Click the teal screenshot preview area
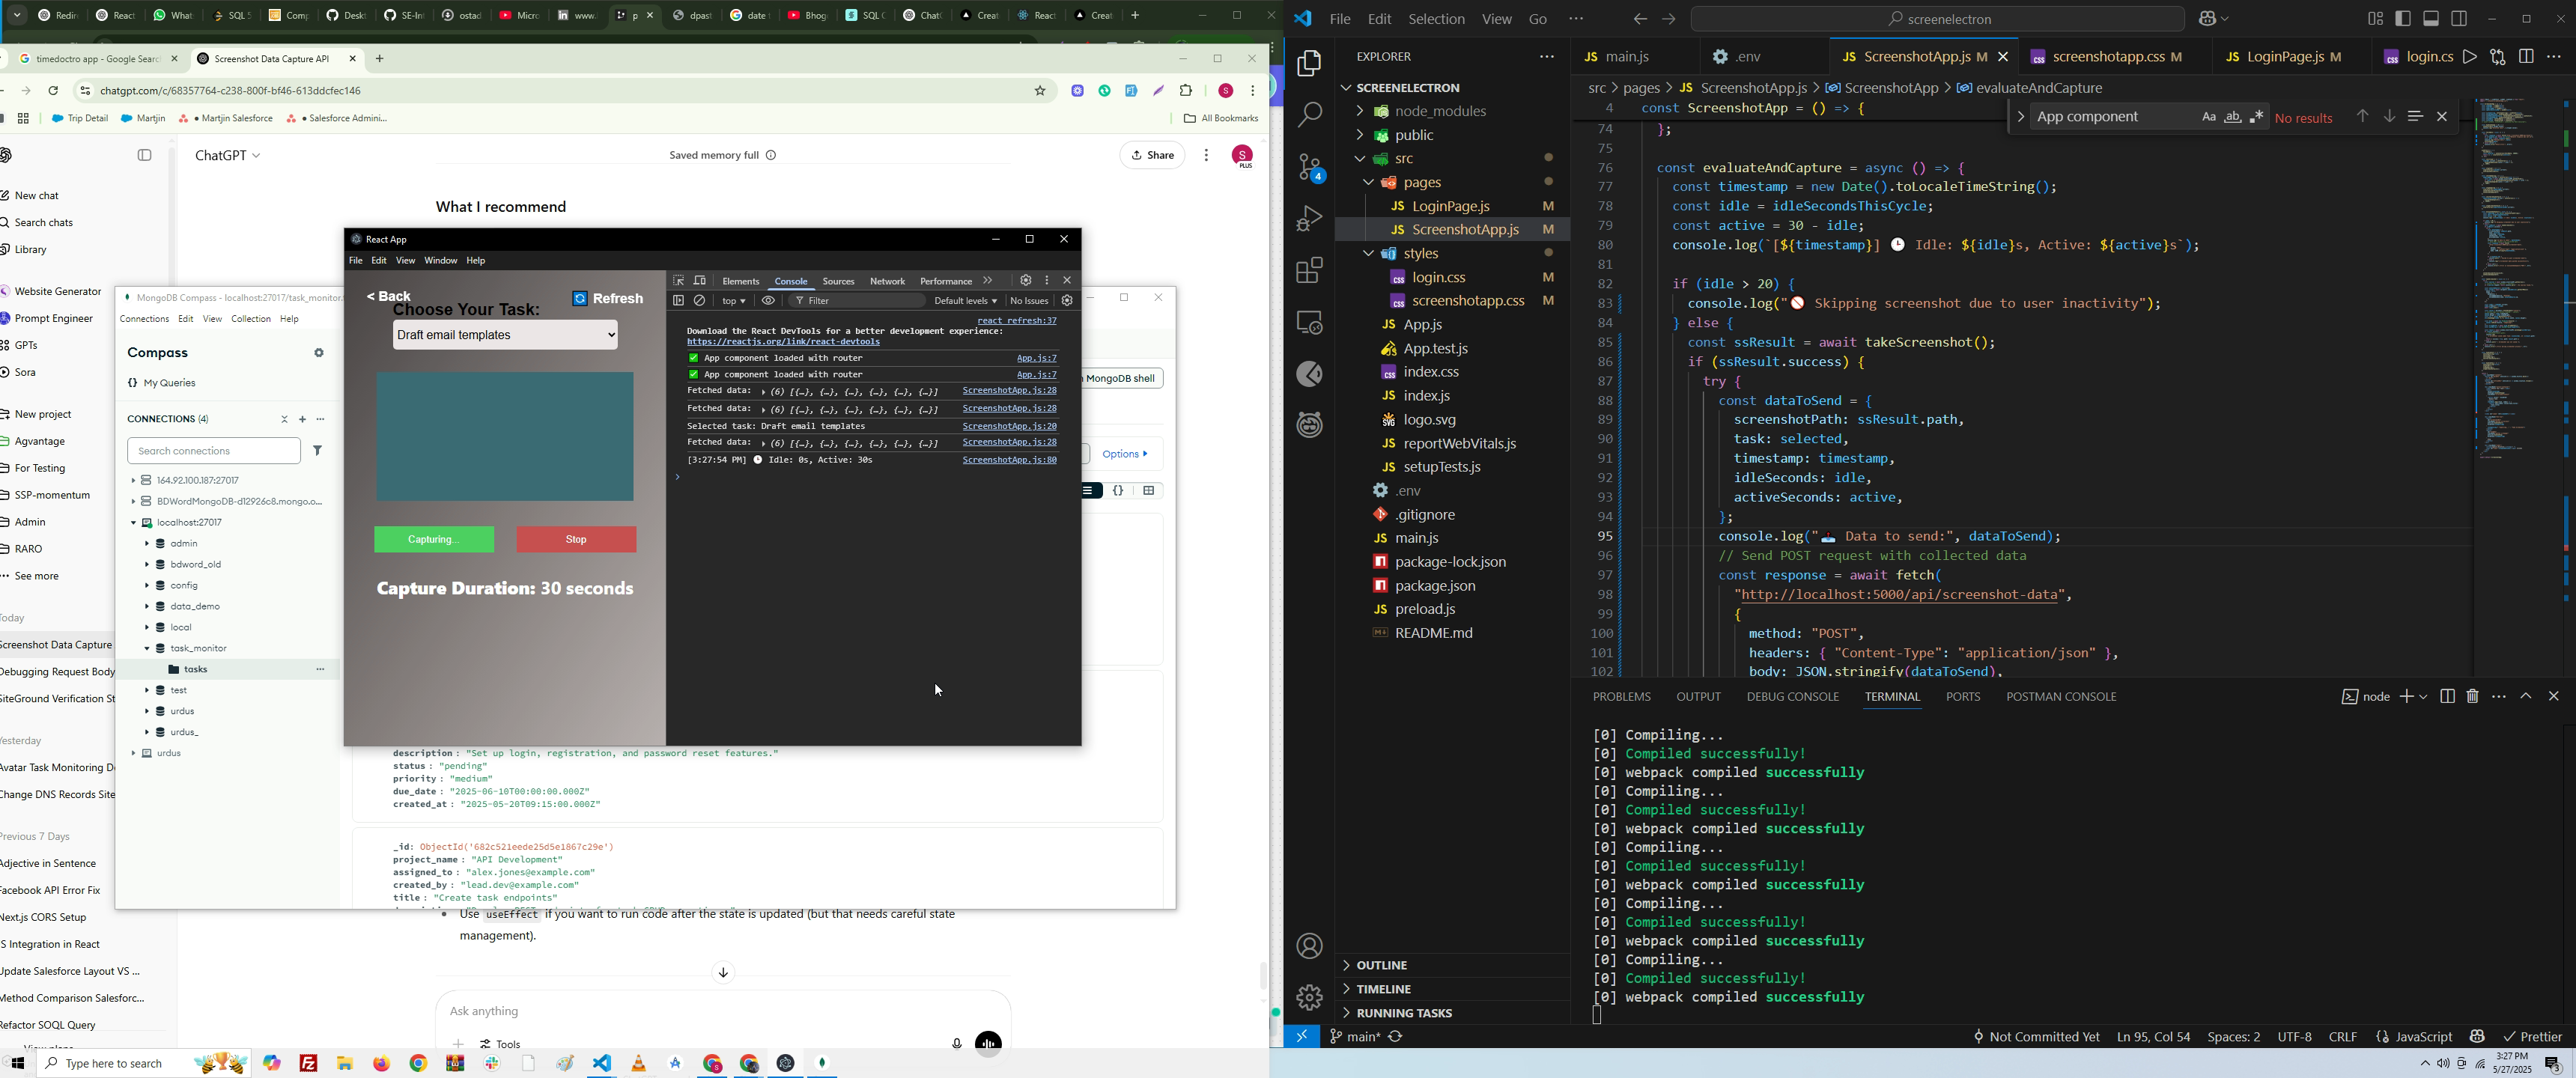This screenshot has width=2576, height=1078. [x=505, y=437]
